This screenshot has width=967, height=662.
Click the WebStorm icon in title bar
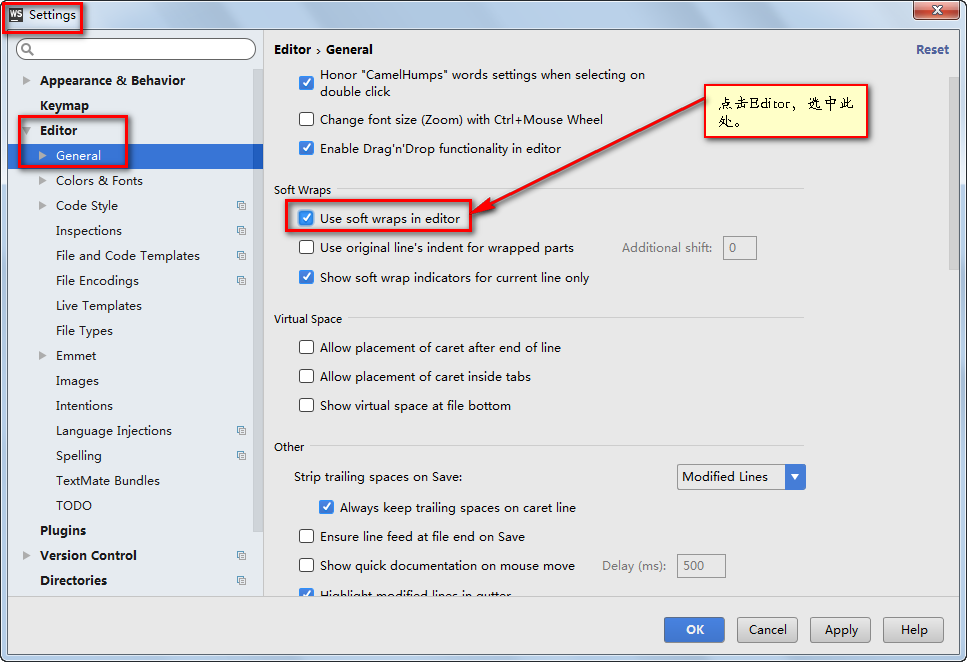point(16,15)
